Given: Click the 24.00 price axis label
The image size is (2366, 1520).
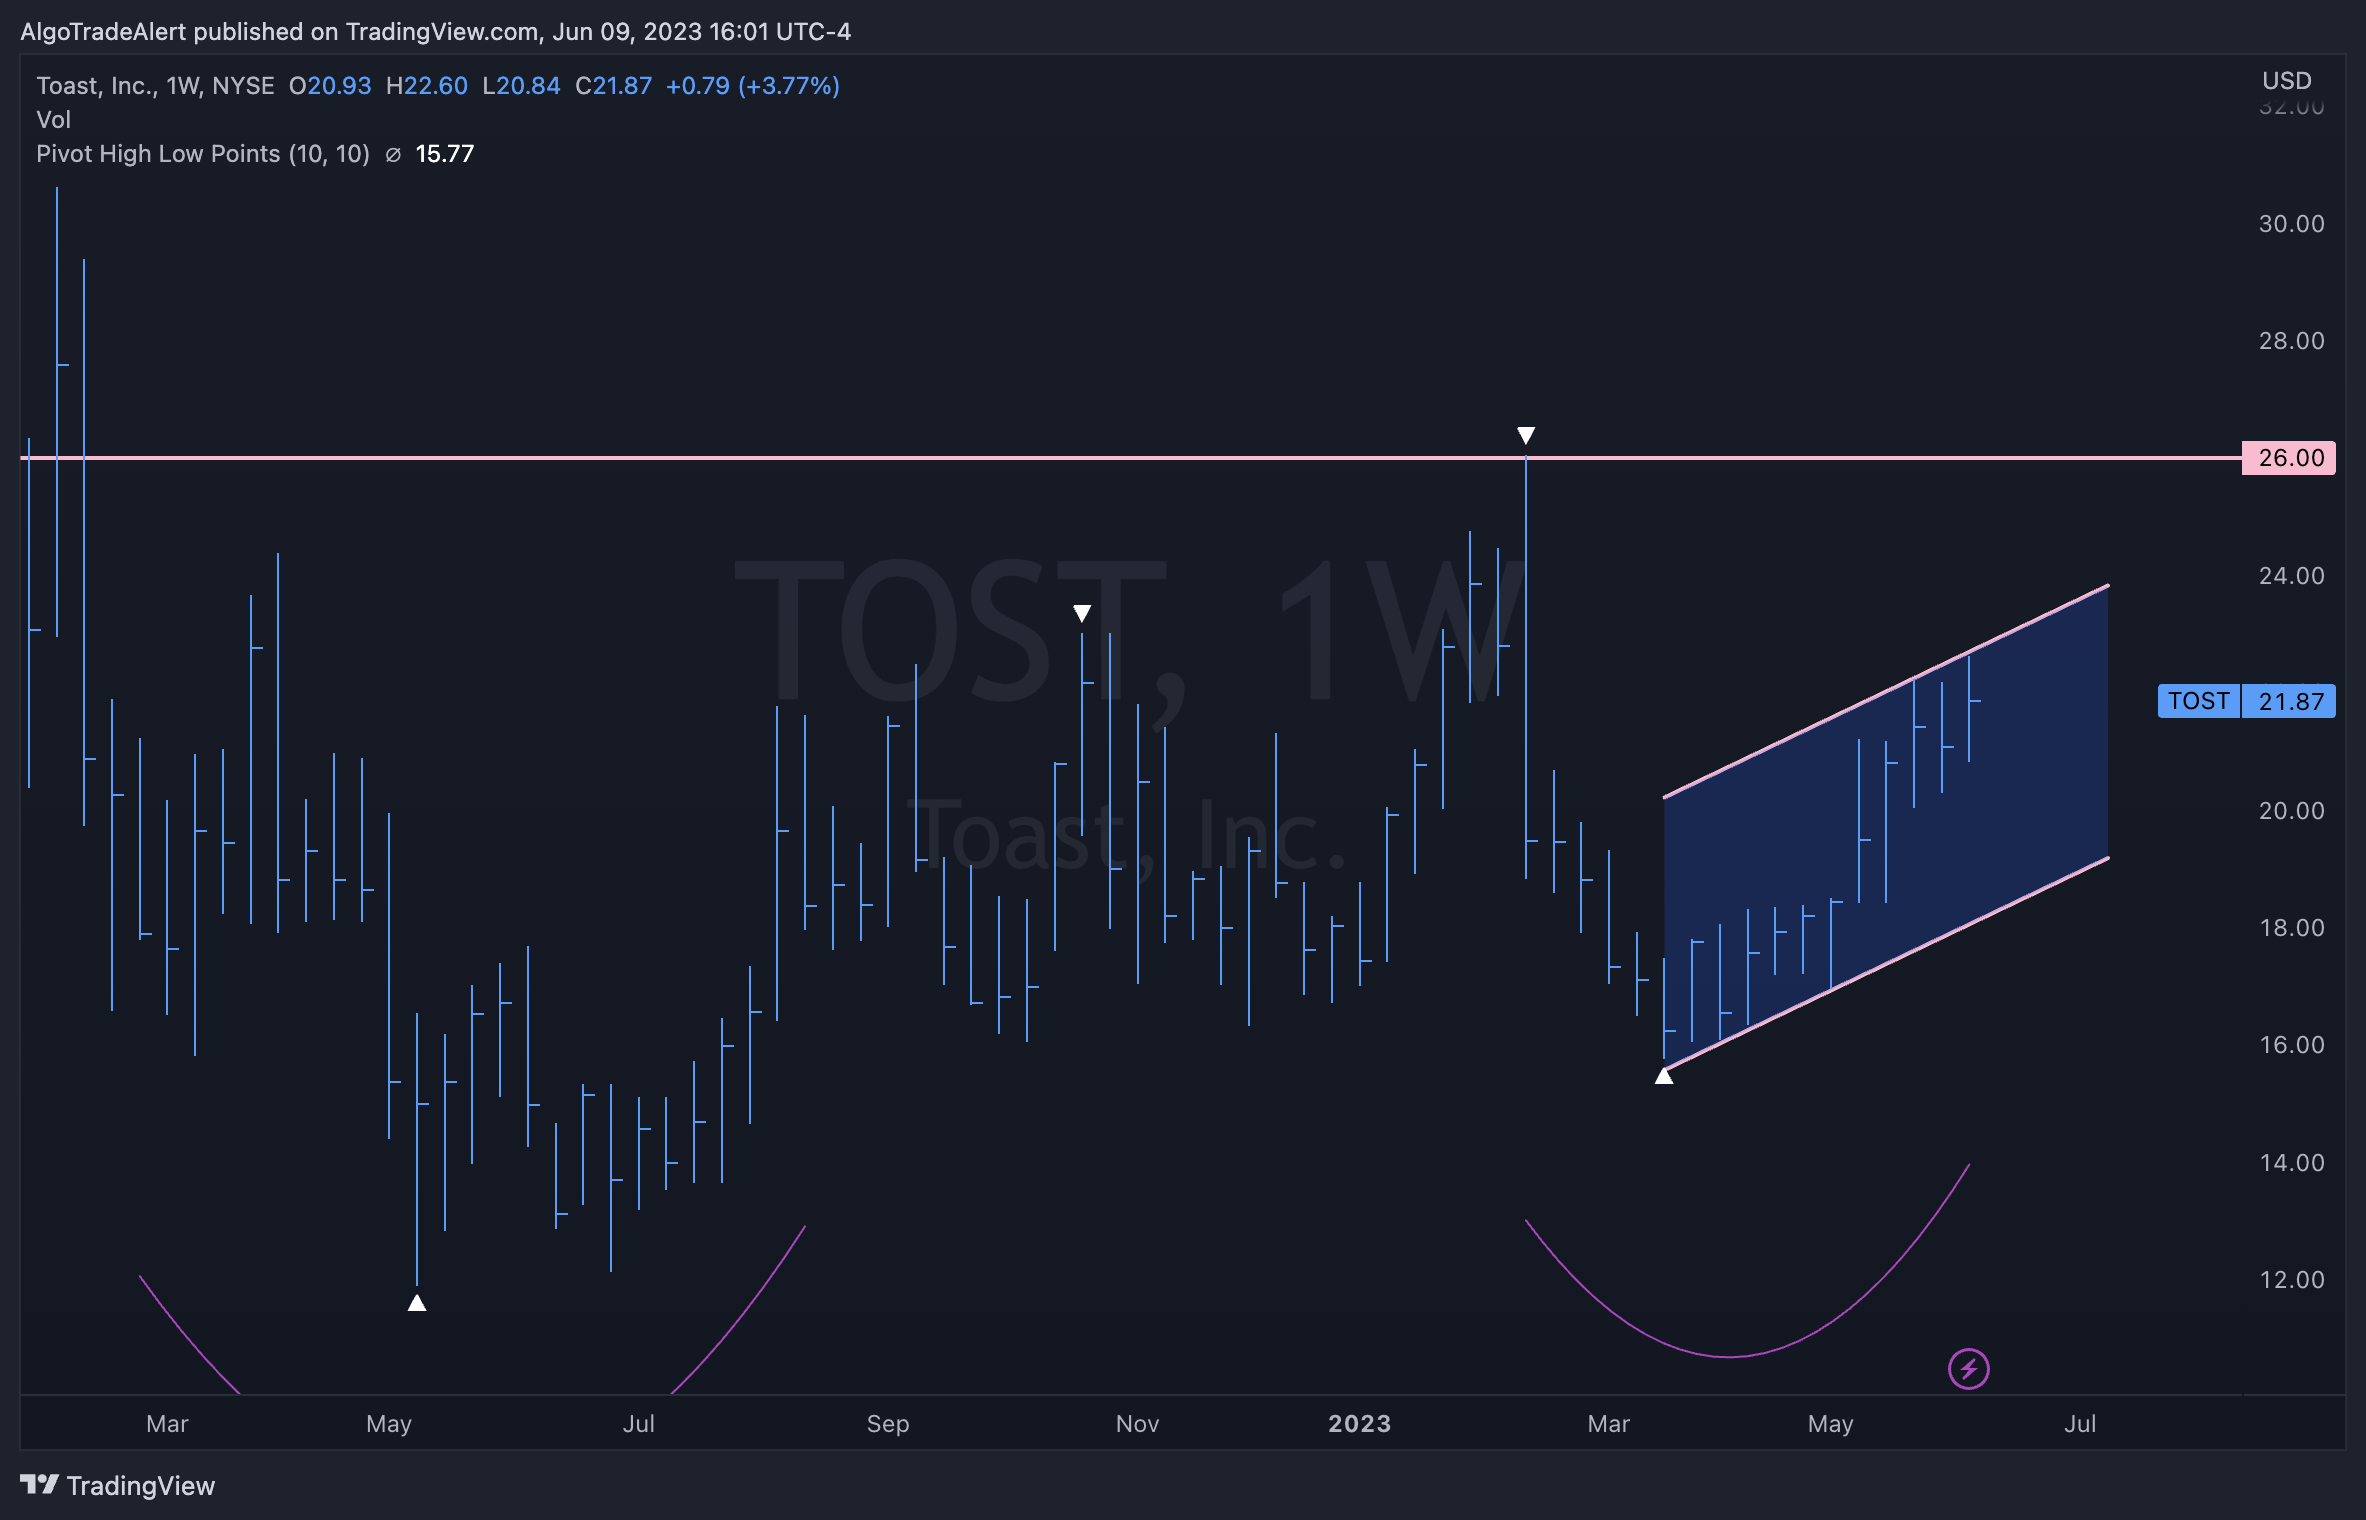Looking at the screenshot, I should 2291,576.
